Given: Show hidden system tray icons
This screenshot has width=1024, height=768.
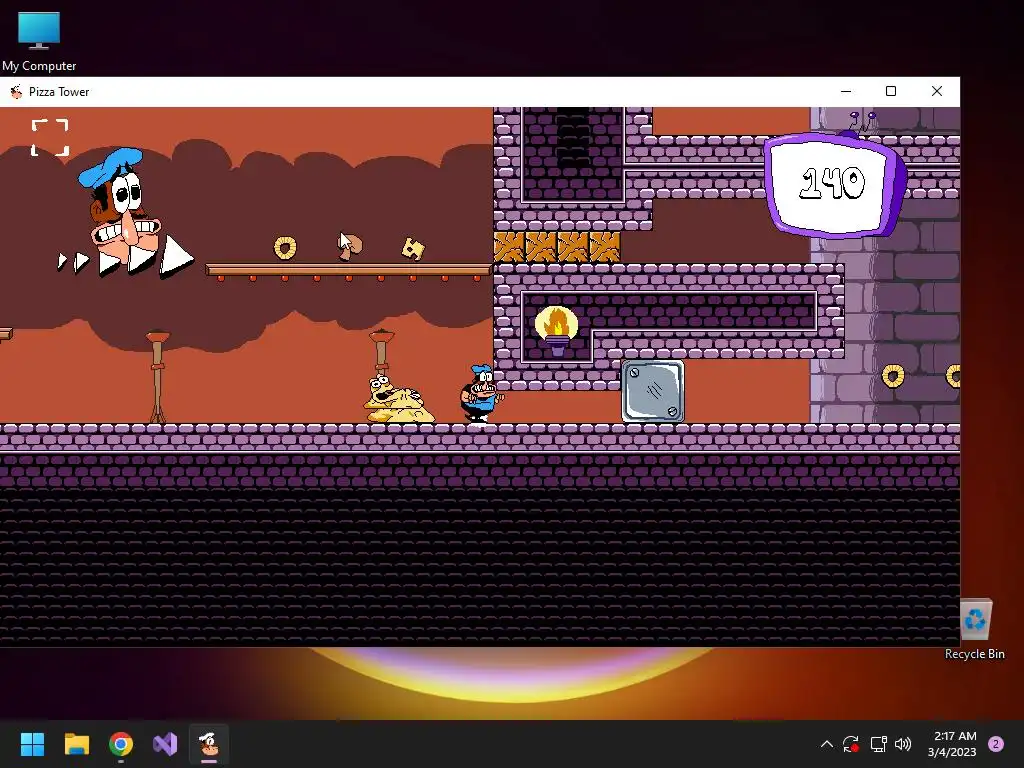Looking at the screenshot, I should 826,744.
